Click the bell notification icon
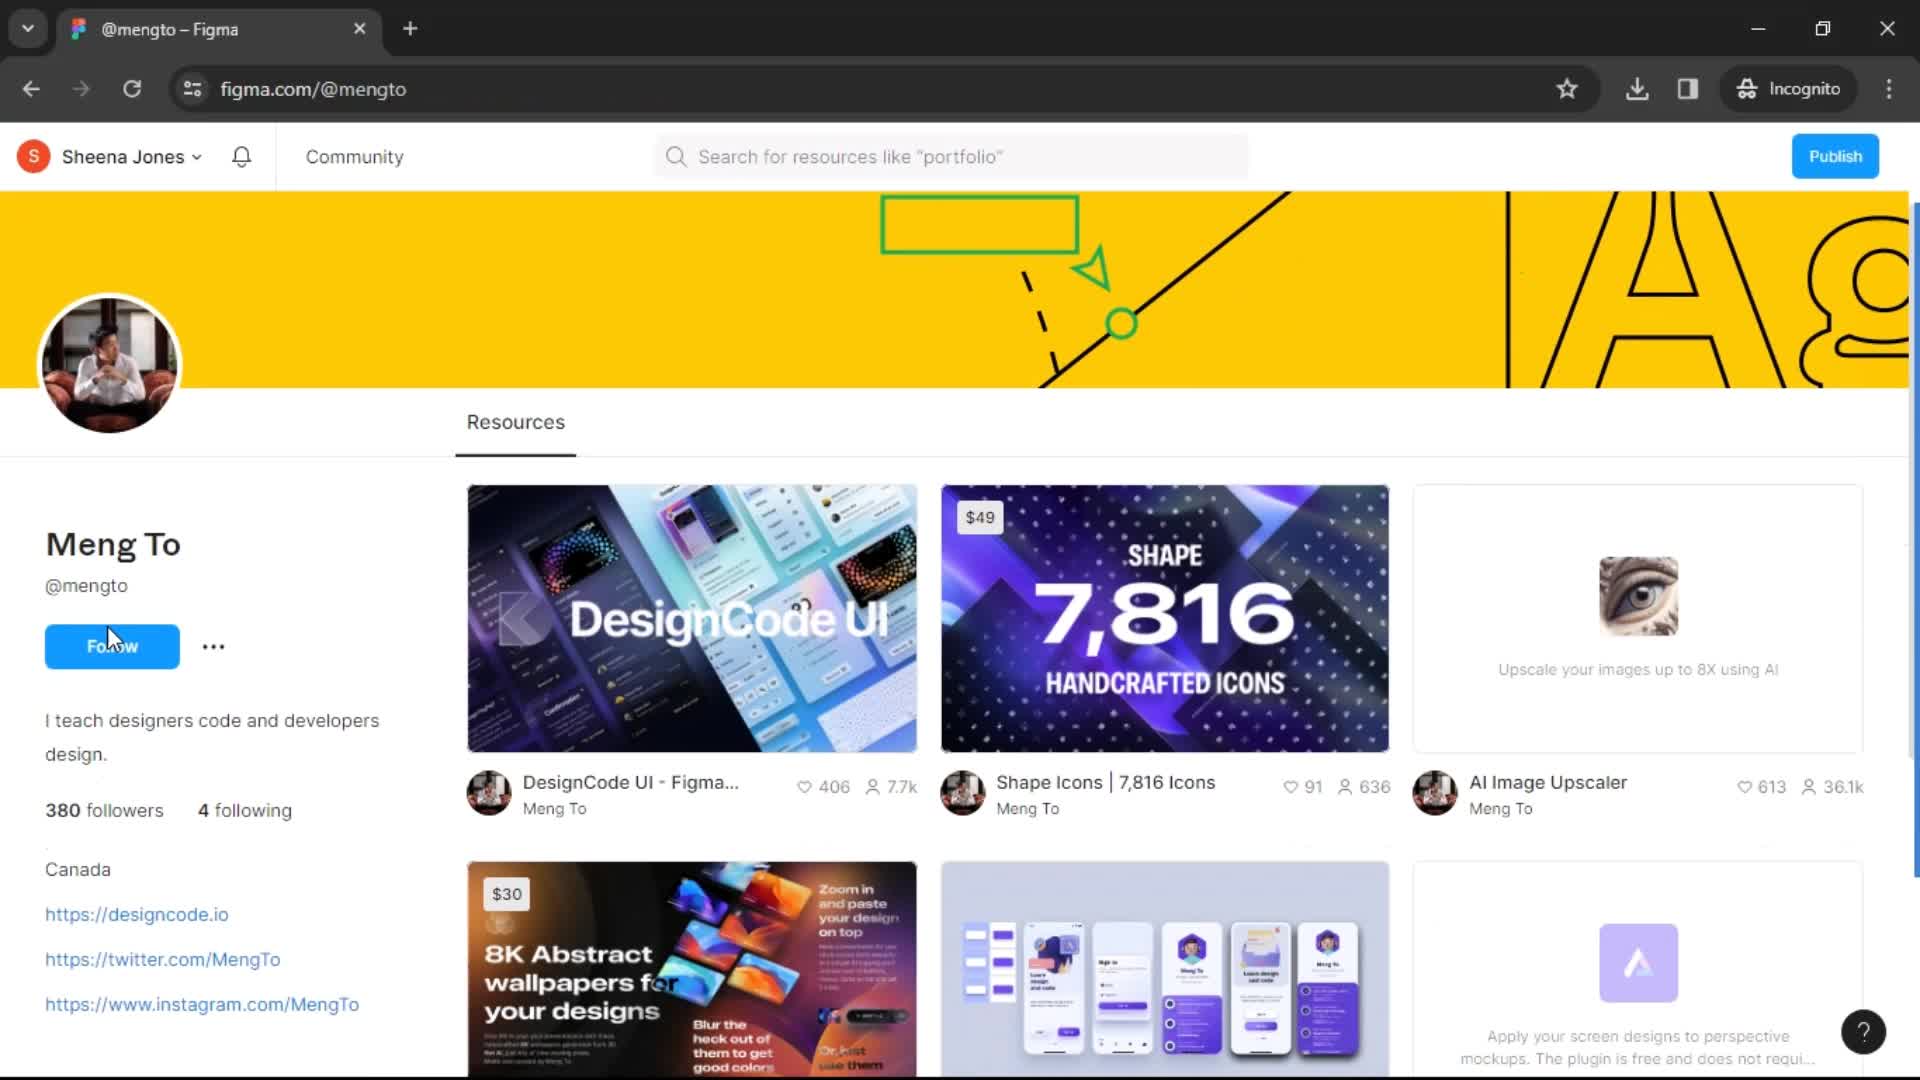This screenshot has height=1080, width=1920. point(241,157)
